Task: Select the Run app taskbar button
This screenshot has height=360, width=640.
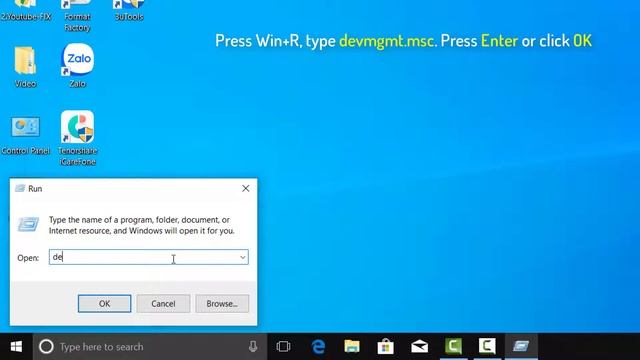Action: (x=521, y=347)
